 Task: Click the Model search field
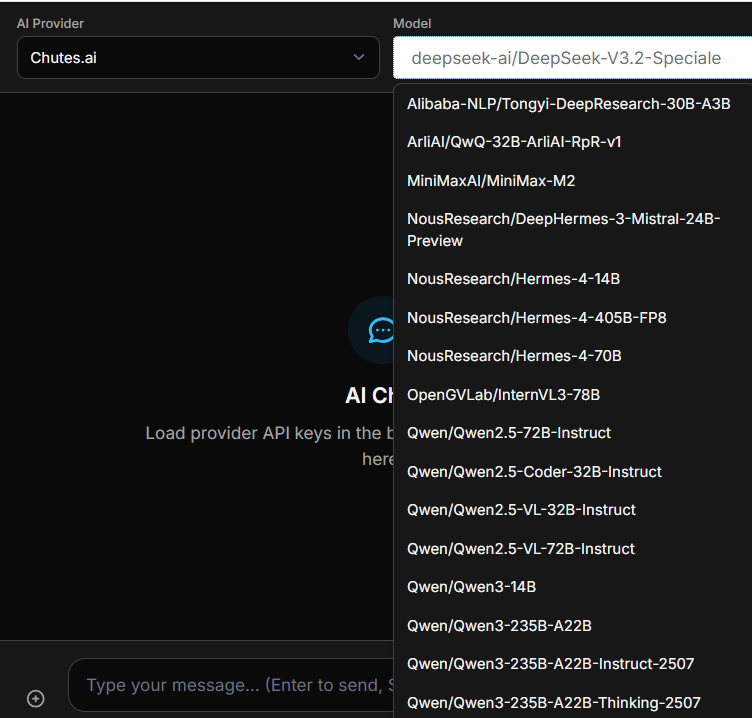pos(572,58)
